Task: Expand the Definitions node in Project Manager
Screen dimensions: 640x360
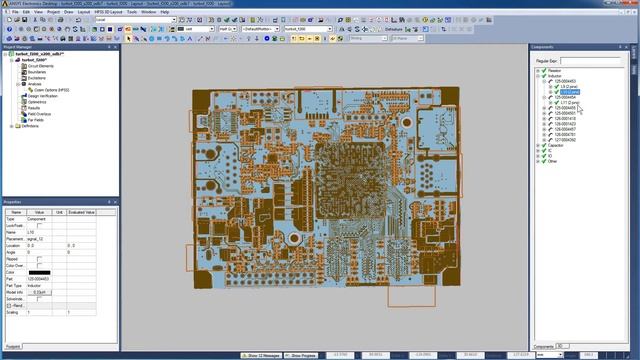Action: click(11, 126)
